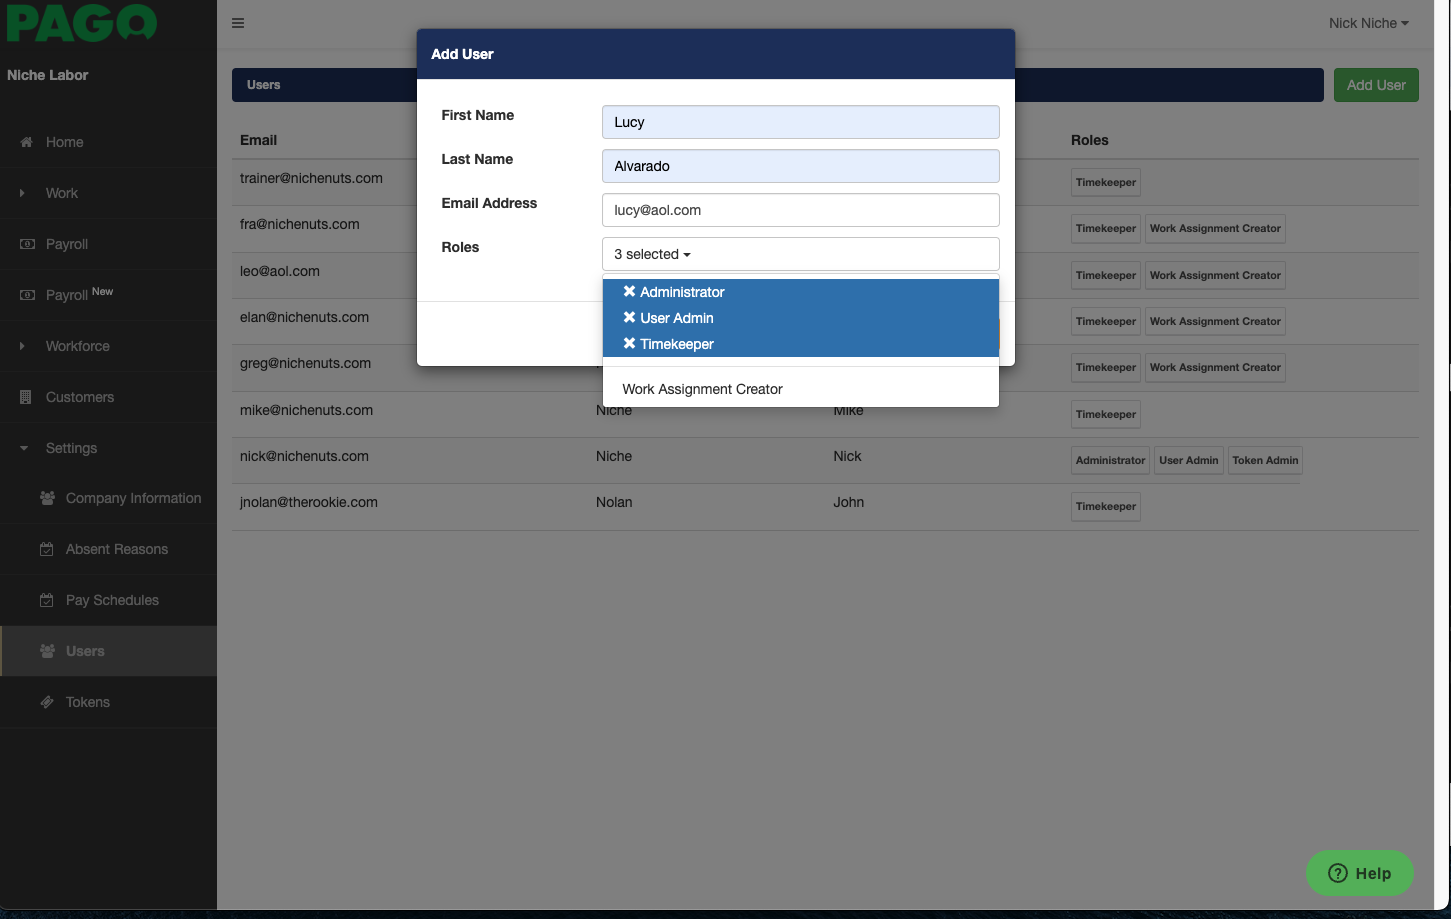This screenshot has width=1451, height=919.
Task: Click the Tokens tag icon
Action: click(x=47, y=702)
